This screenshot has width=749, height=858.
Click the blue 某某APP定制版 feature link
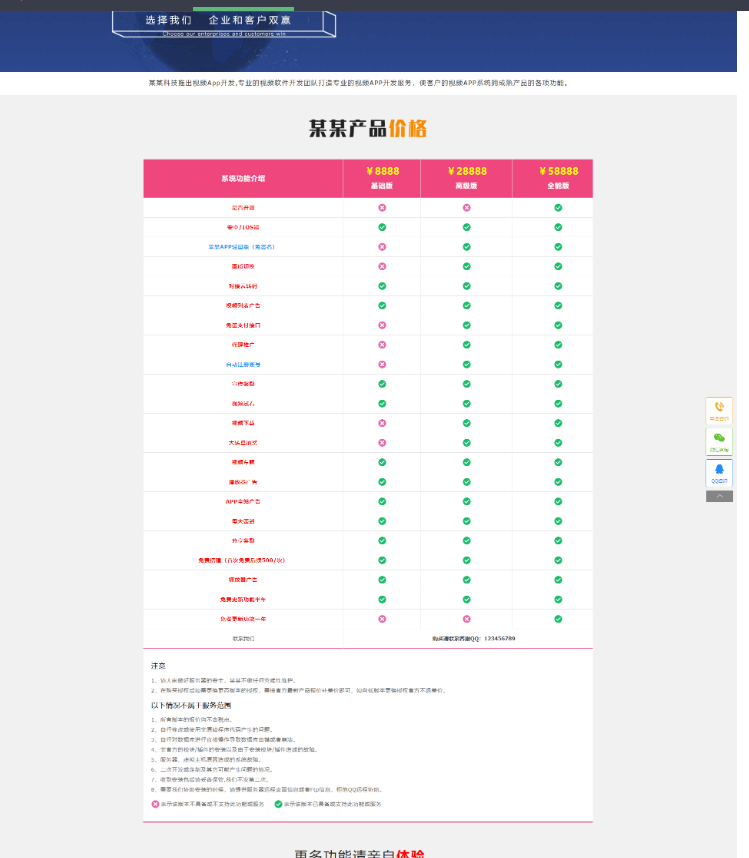(241, 246)
